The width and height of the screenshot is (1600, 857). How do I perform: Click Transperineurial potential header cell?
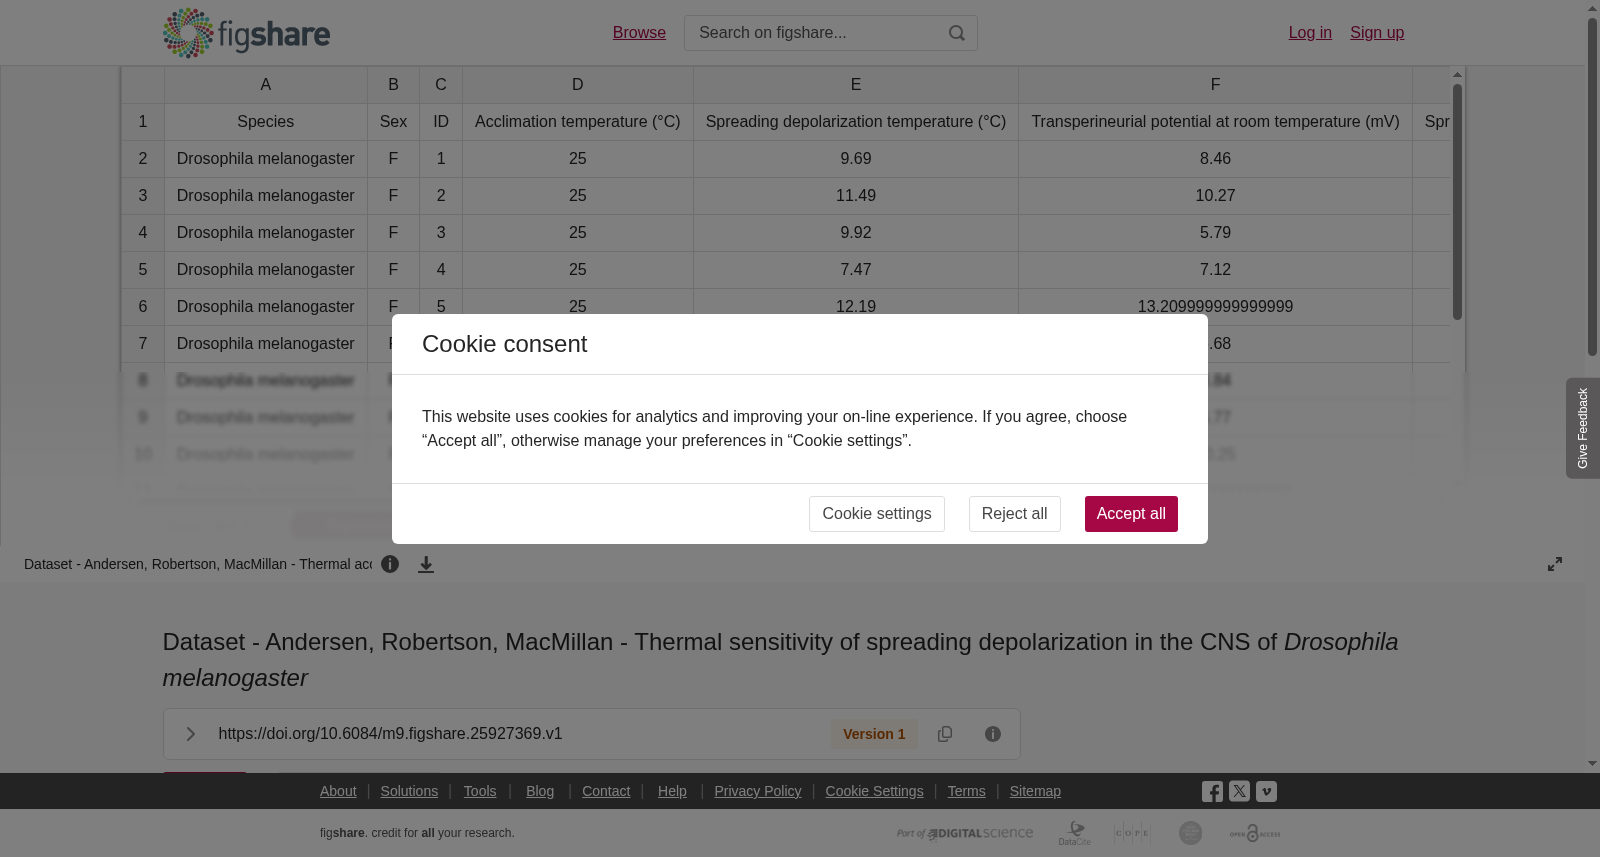(1215, 122)
